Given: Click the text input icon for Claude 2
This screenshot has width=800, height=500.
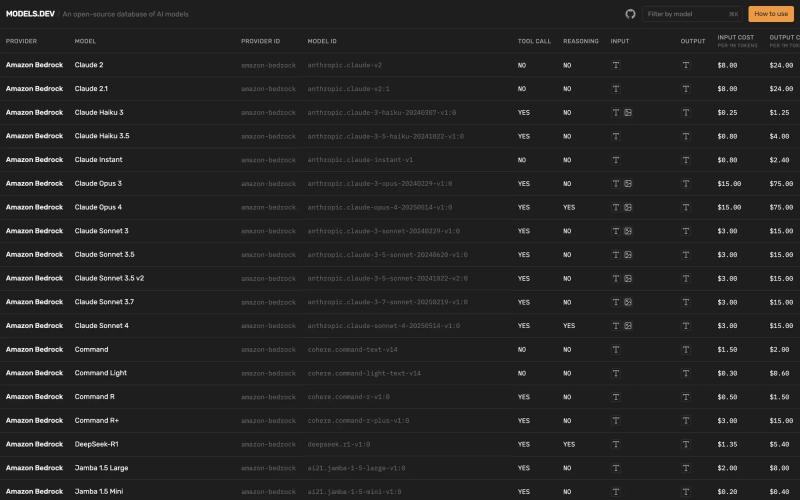Looking at the screenshot, I should [x=616, y=65].
